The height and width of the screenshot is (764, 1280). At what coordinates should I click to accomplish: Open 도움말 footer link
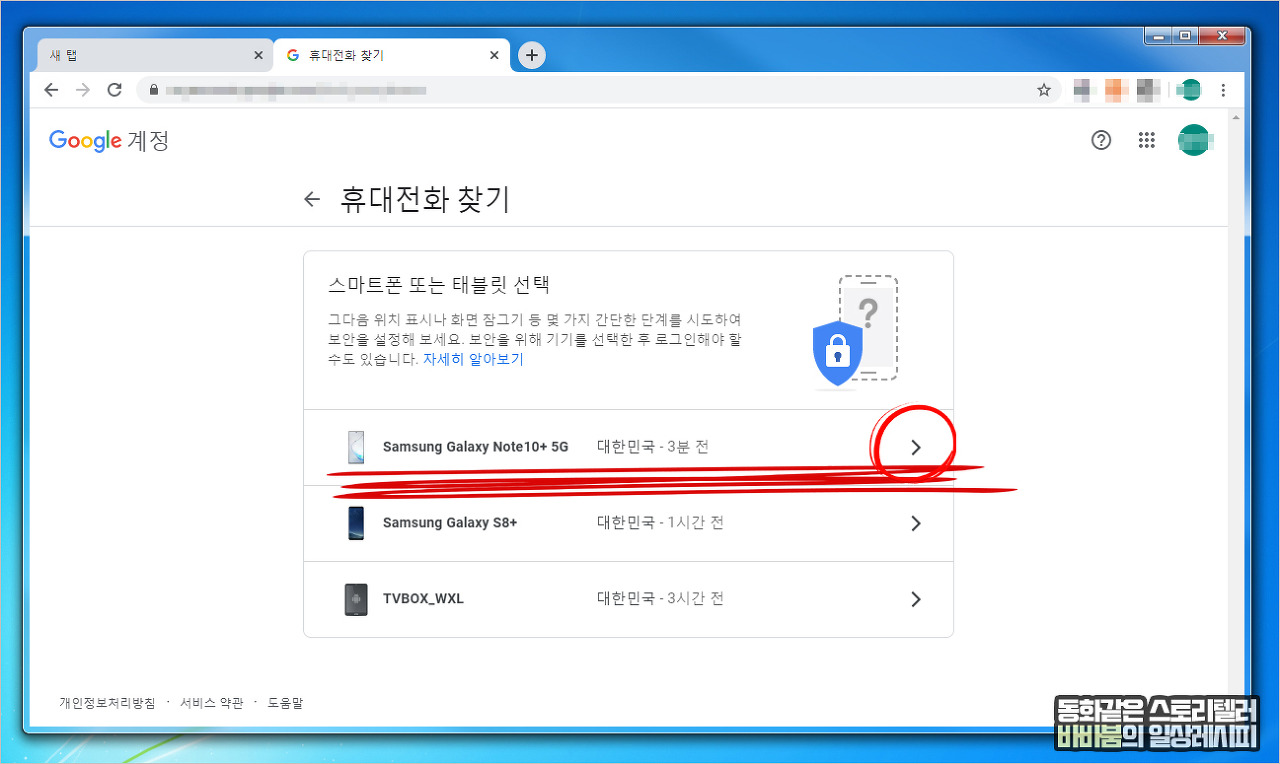285,703
